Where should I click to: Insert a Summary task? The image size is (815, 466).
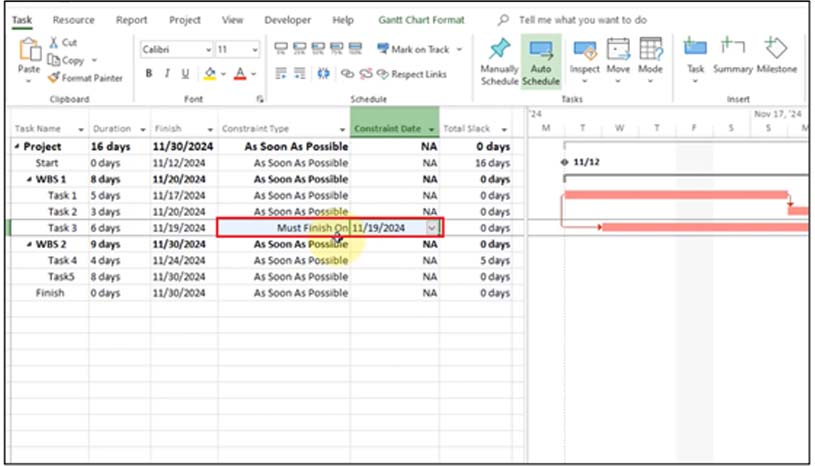click(x=732, y=55)
